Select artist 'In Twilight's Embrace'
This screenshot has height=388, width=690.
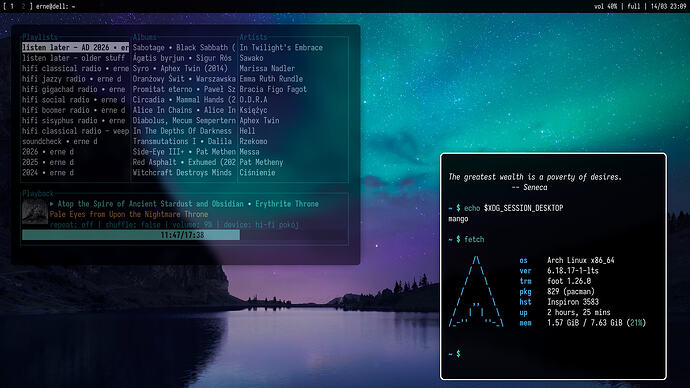click(281, 48)
